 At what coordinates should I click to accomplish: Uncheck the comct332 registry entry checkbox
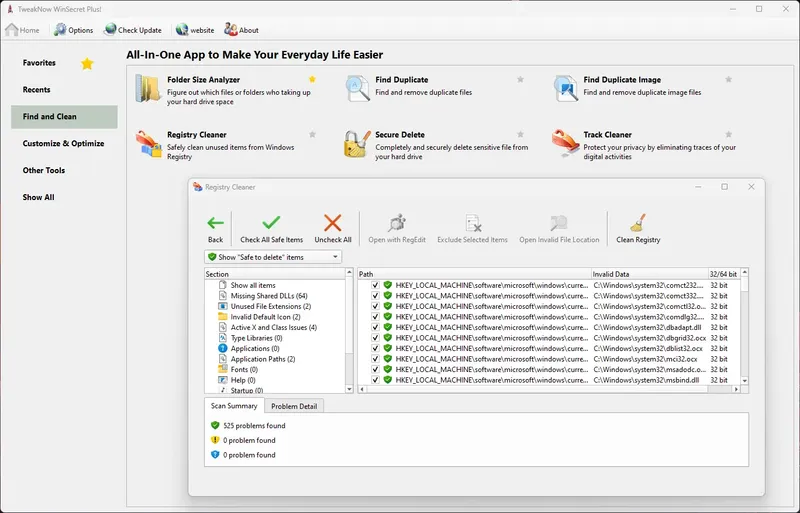pyautogui.click(x=376, y=296)
